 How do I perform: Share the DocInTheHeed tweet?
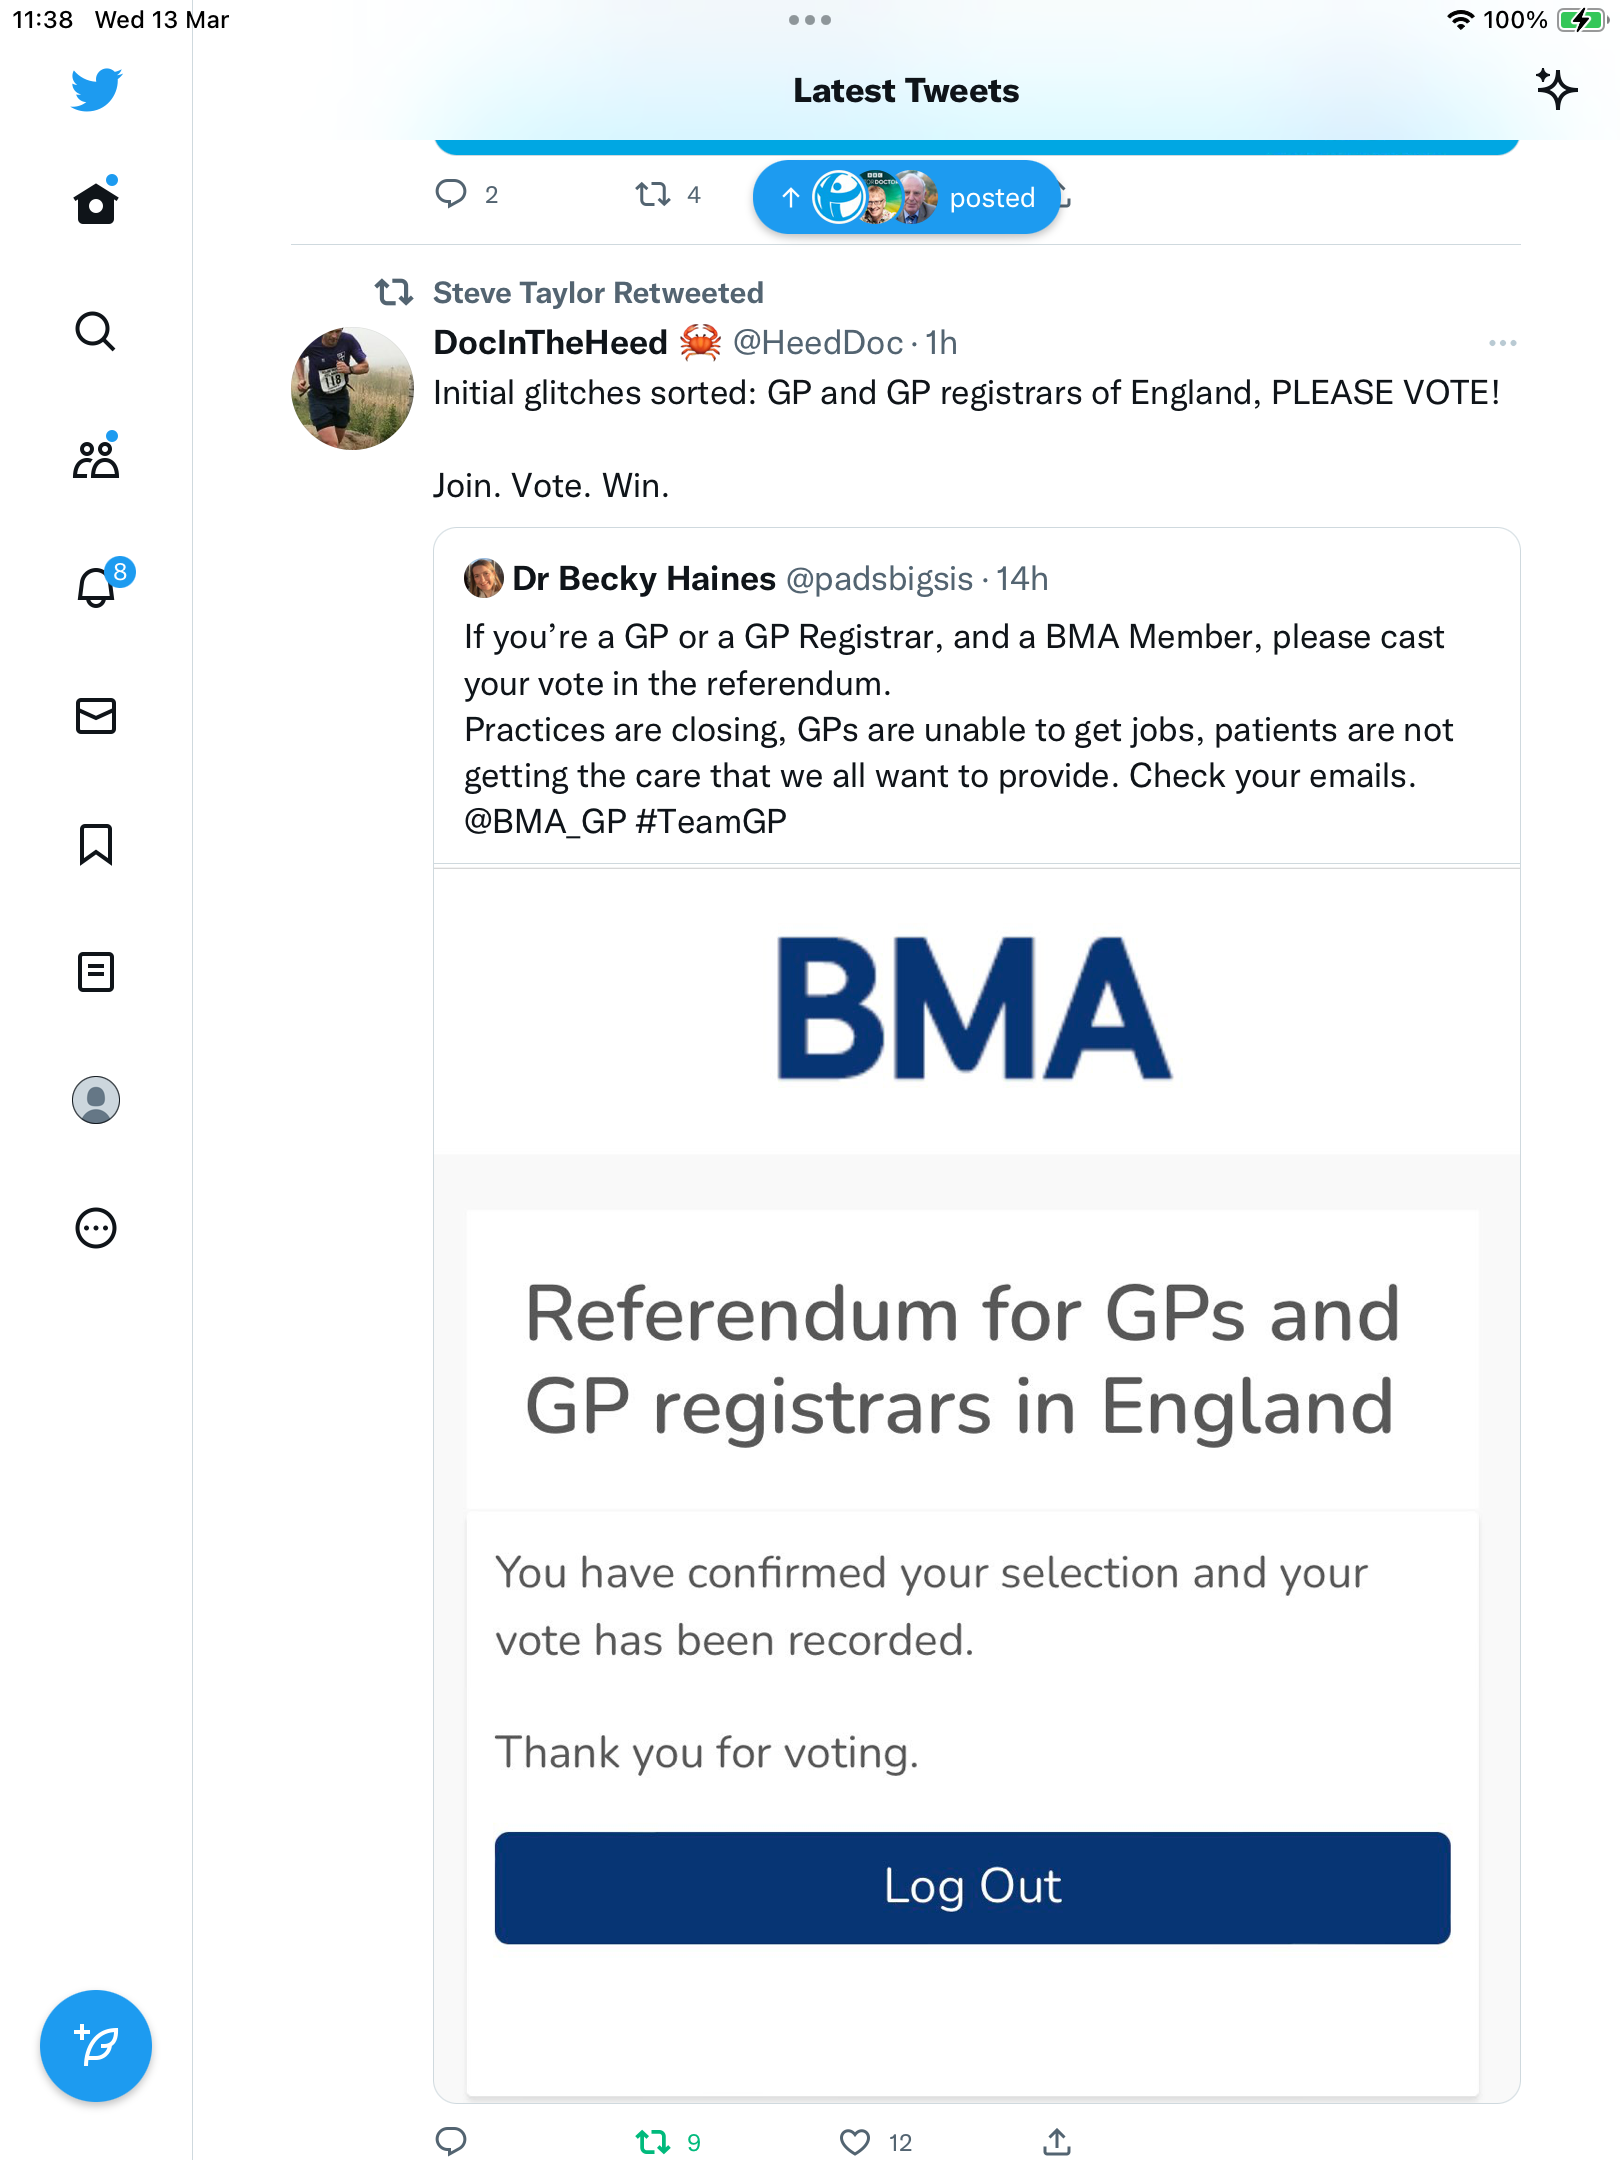[x=1057, y=2142]
